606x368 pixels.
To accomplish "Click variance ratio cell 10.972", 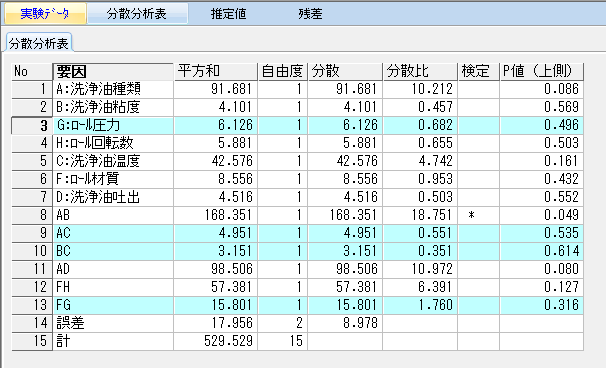I will [420, 269].
